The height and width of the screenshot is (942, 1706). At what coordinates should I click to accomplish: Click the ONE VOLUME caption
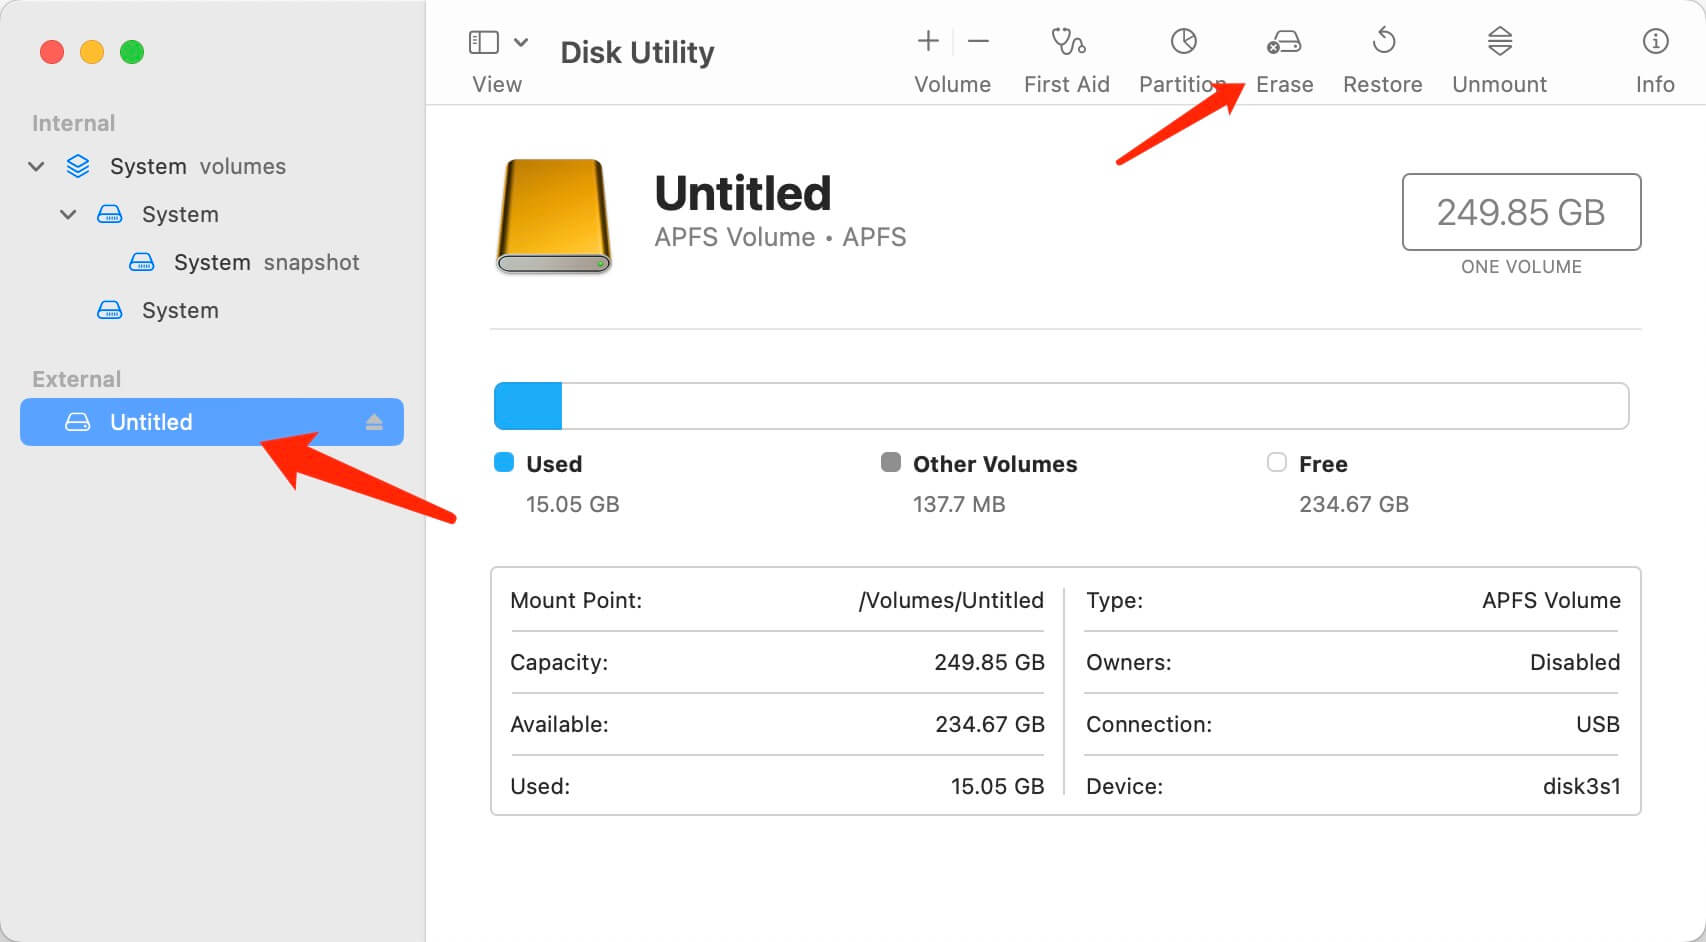click(1521, 267)
